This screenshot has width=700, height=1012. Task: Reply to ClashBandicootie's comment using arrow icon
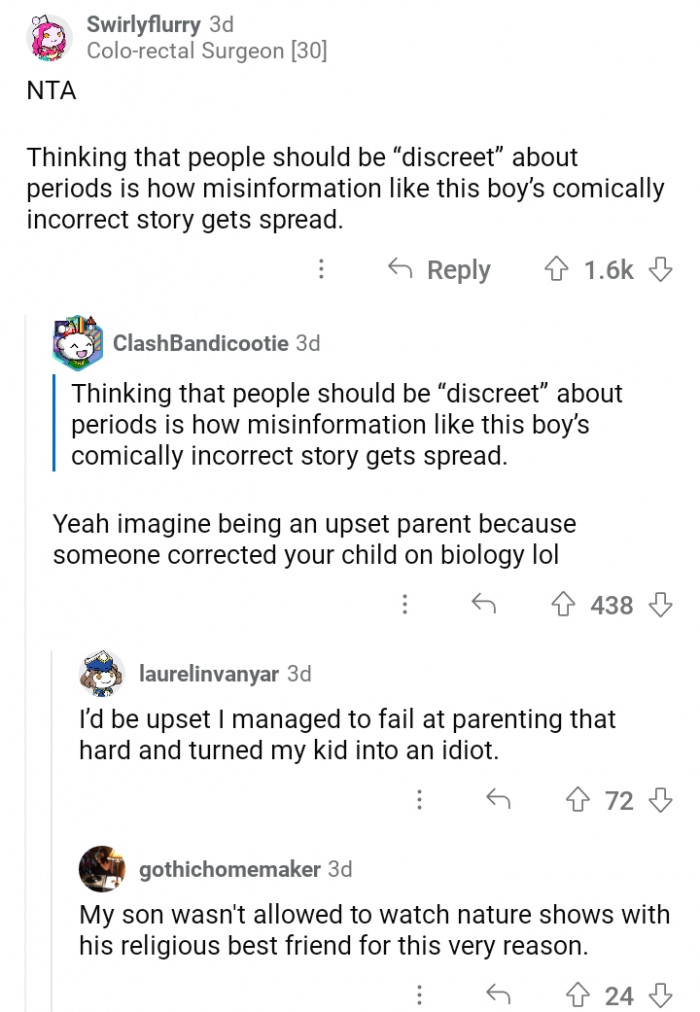coord(485,604)
